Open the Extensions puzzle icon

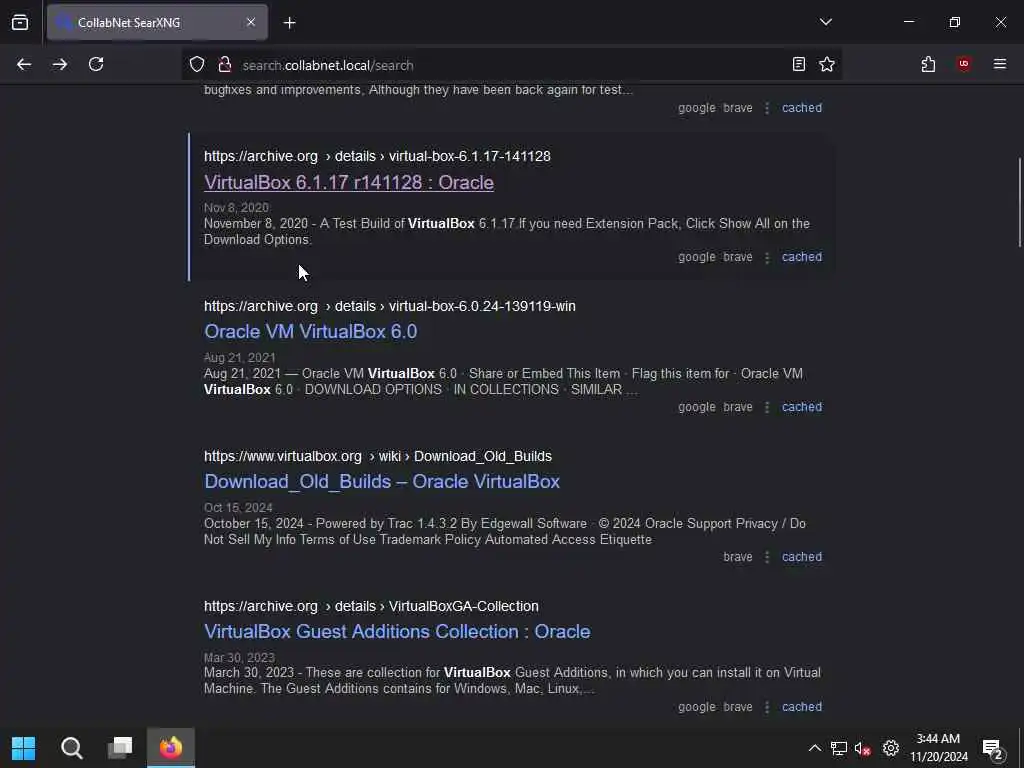pyautogui.click(x=928, y=64)
